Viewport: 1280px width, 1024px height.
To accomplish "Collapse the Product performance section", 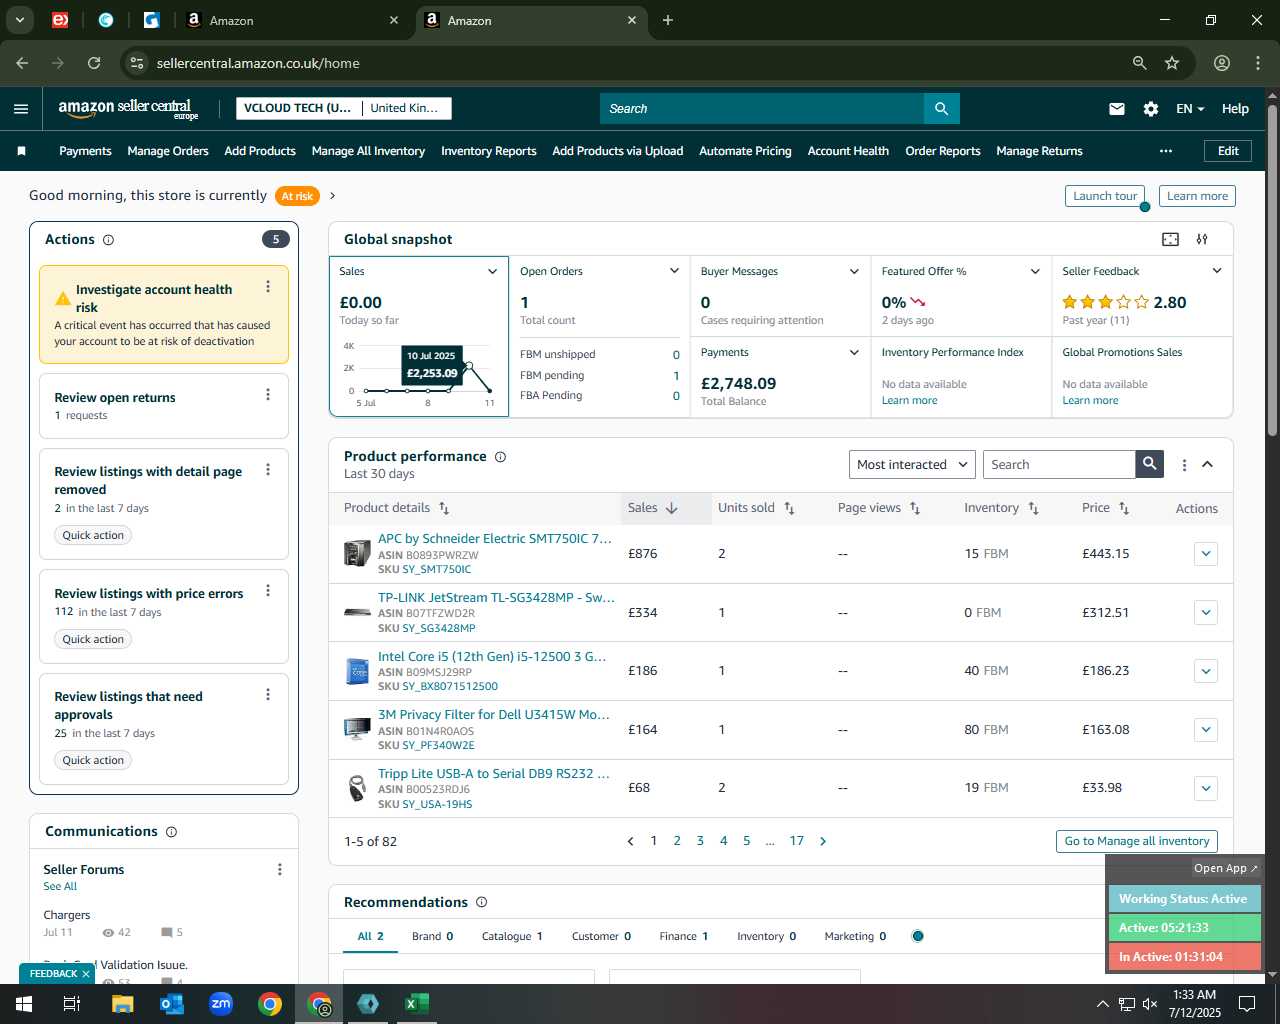I will pos(1207,464).
